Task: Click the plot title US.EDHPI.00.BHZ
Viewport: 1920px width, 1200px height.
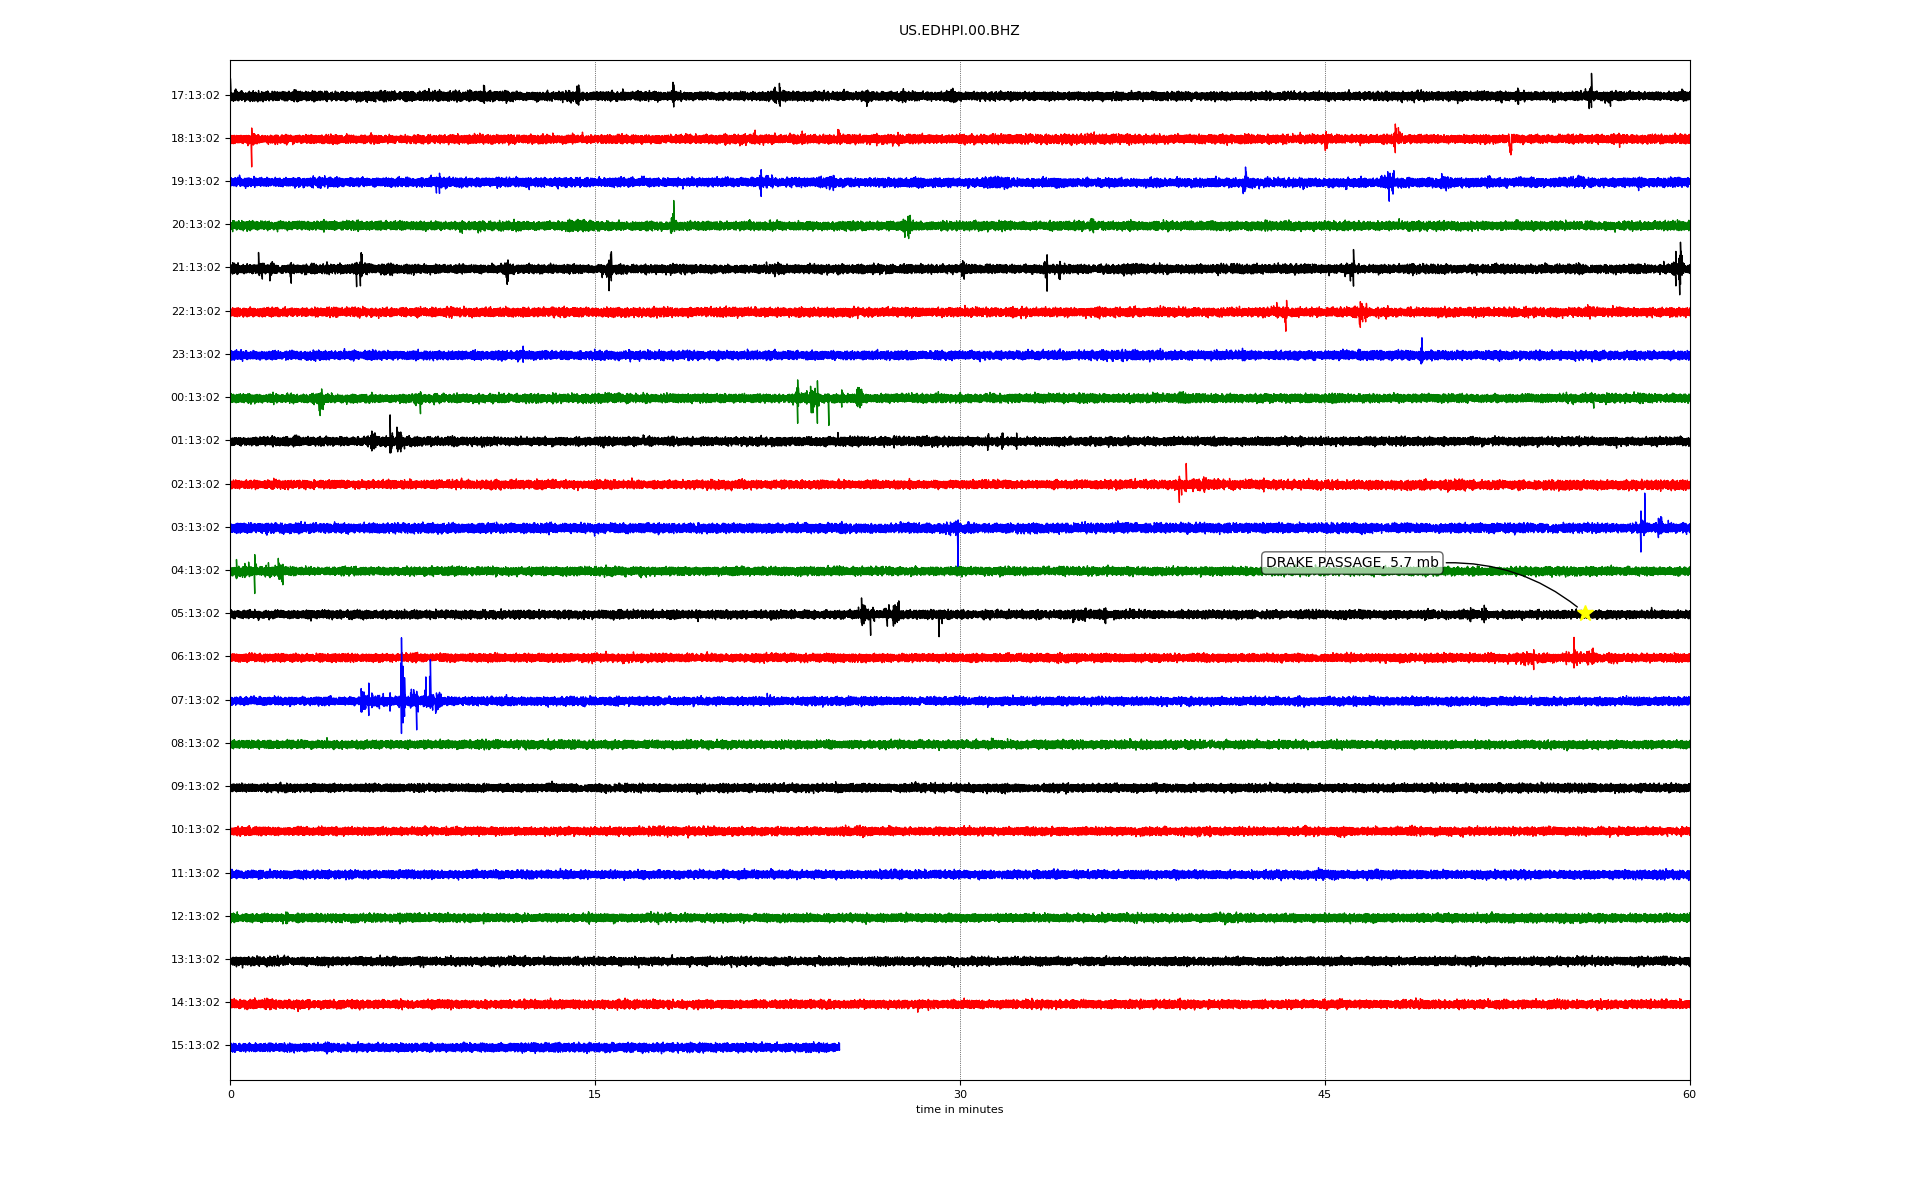Action: click(x=959, y=31)
